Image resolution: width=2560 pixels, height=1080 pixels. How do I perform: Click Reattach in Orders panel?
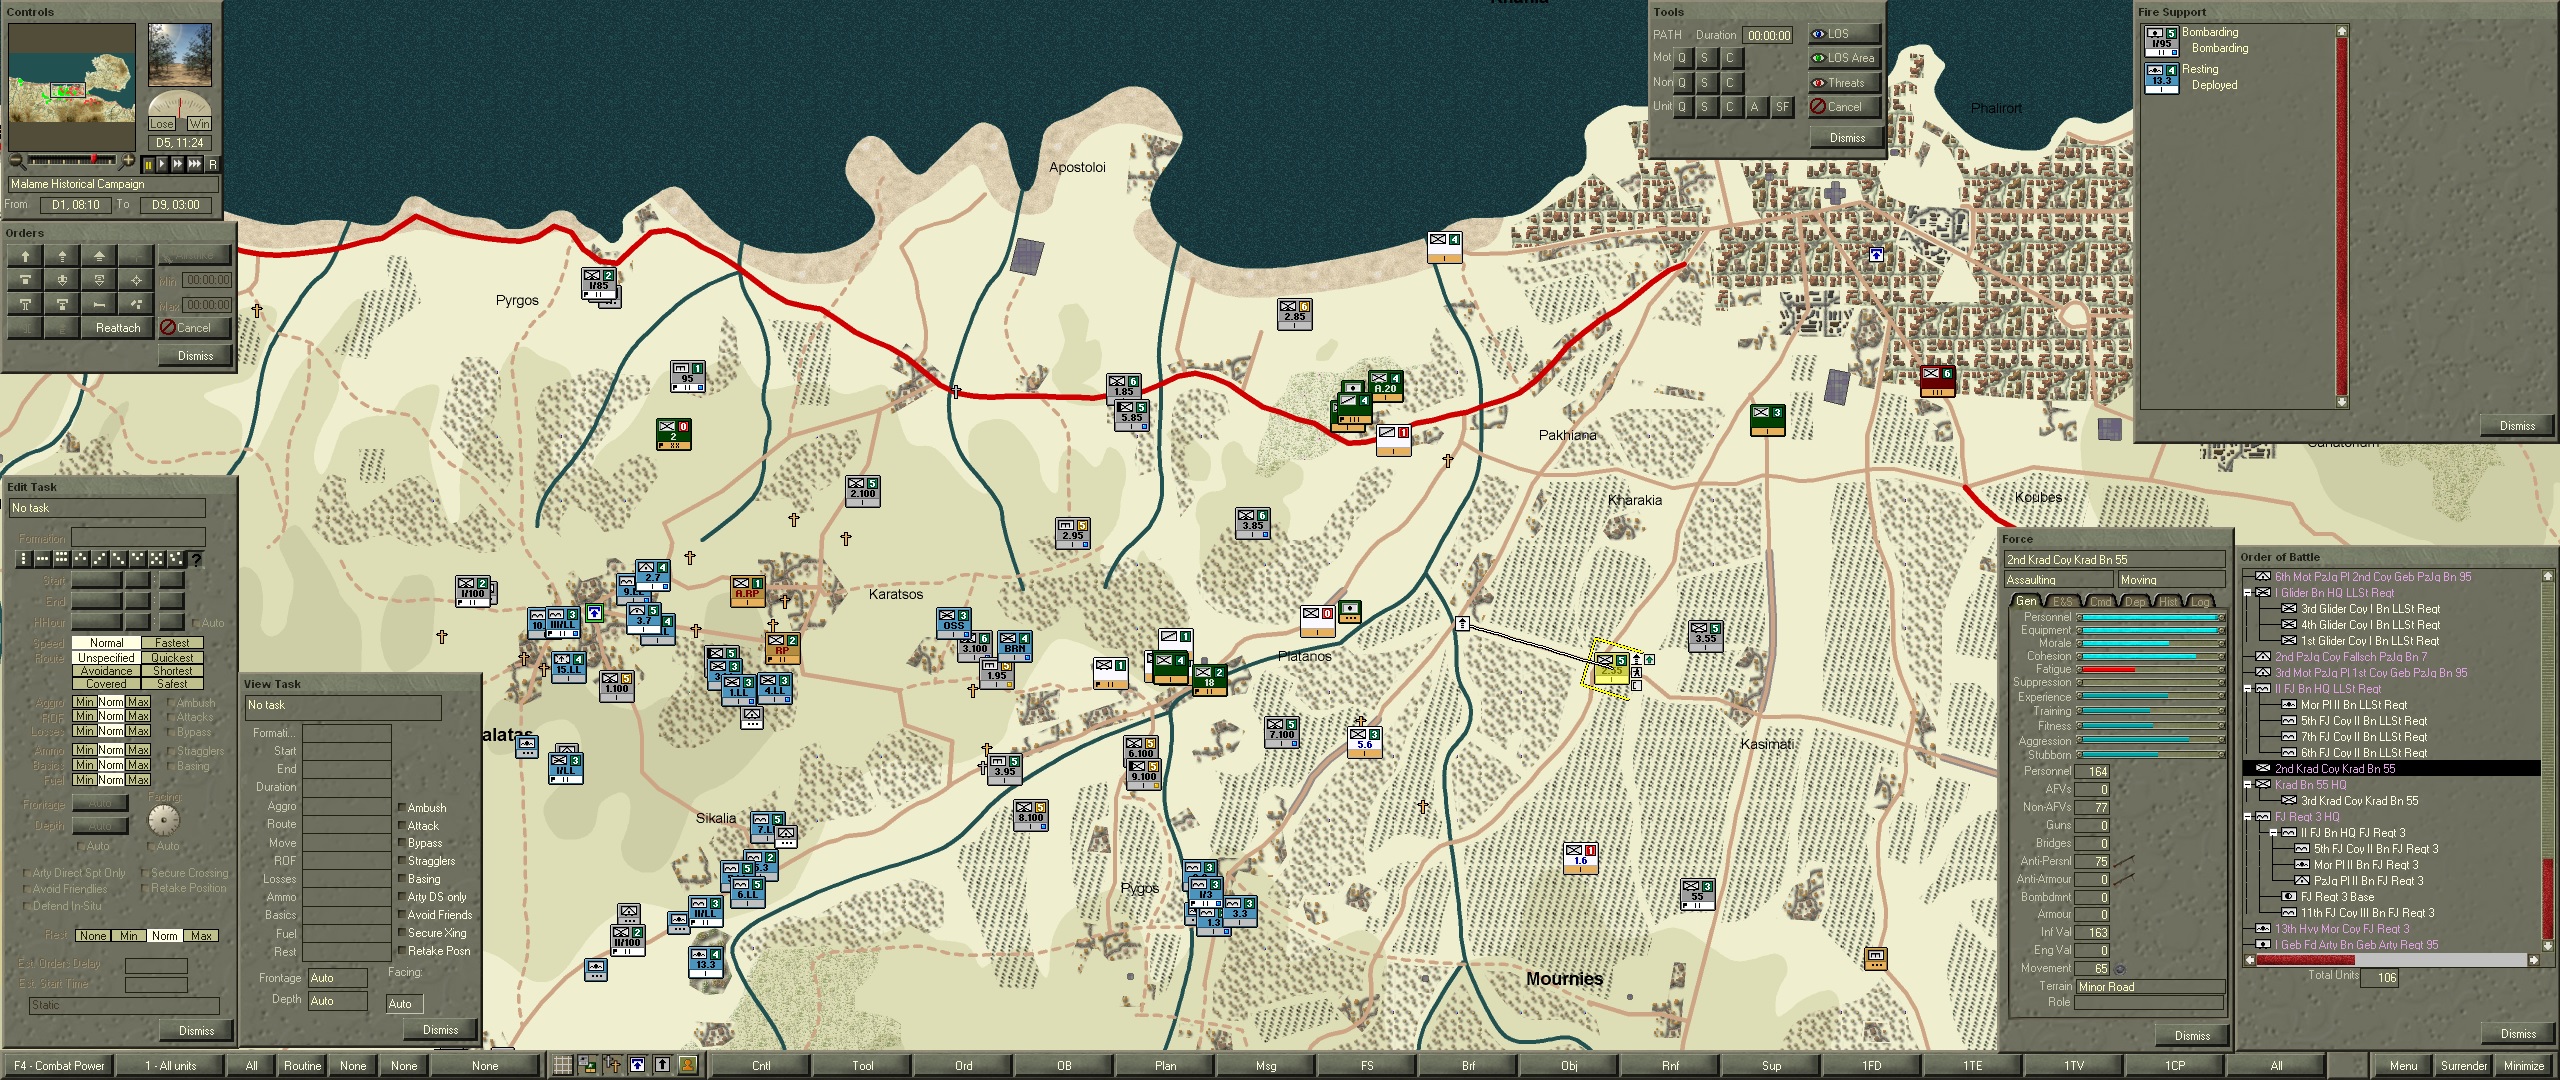click(x=118, y=328)
